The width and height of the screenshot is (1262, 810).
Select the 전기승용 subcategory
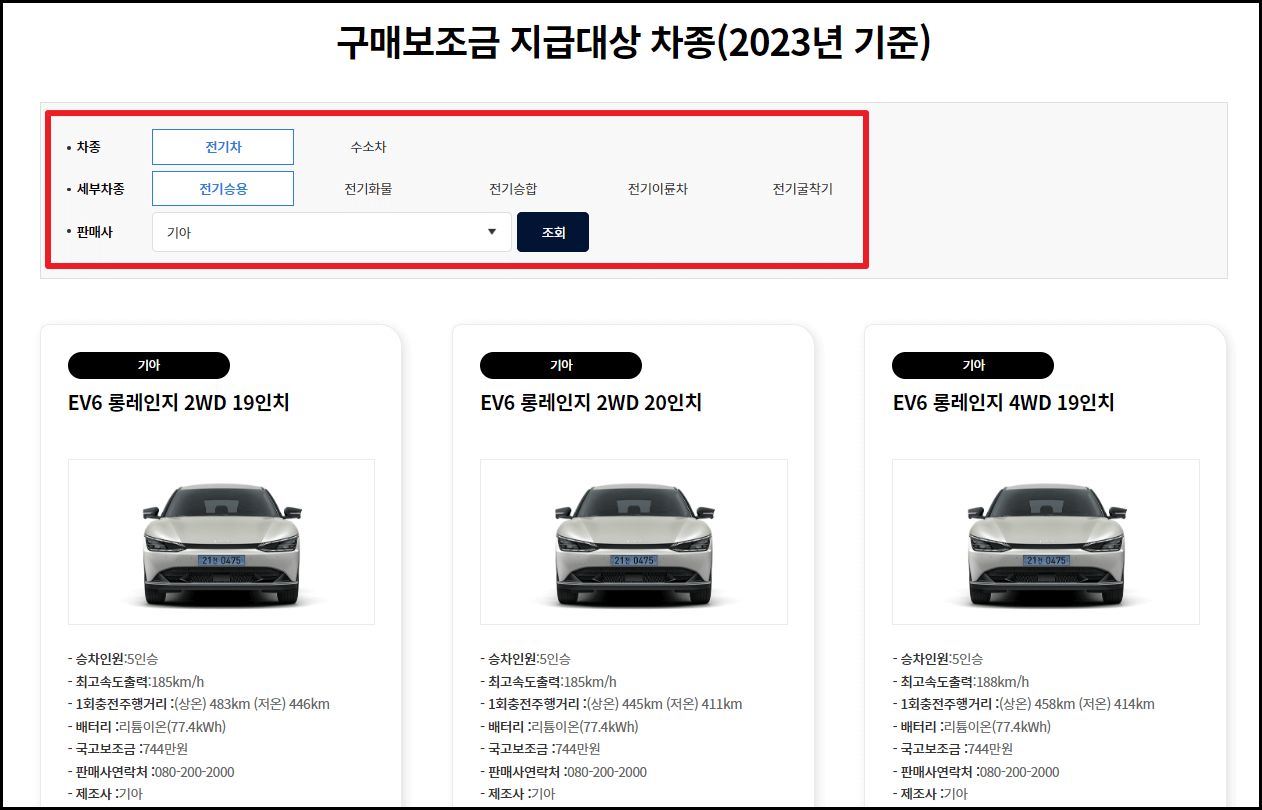tap(222, 188)
